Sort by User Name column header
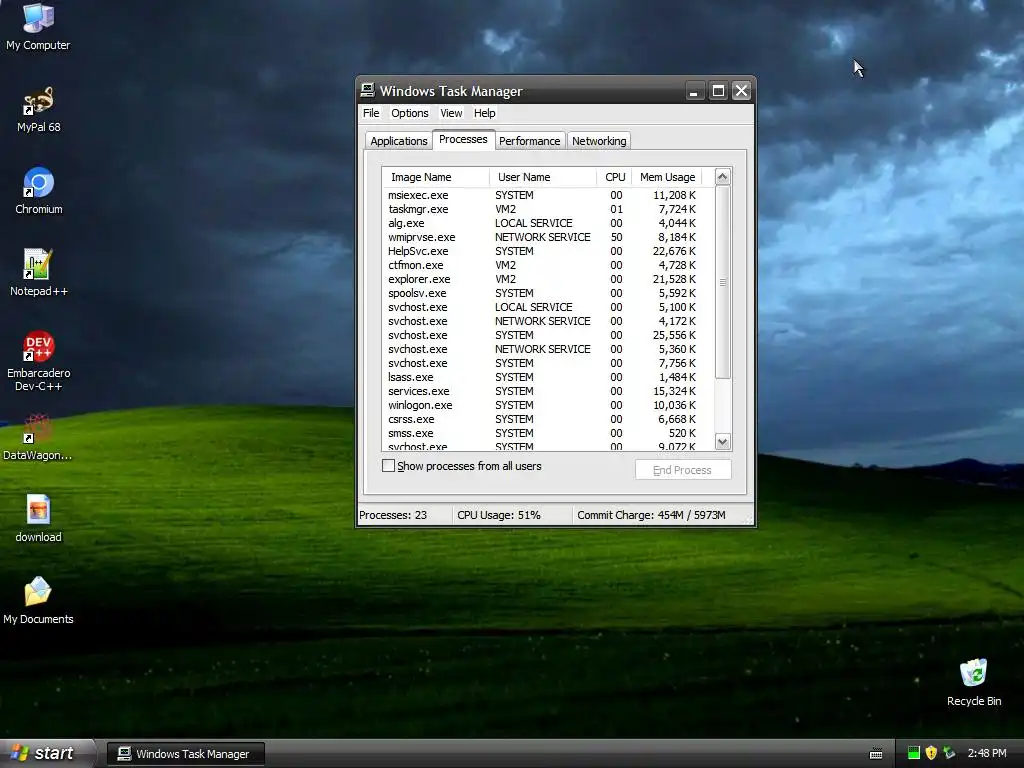 tap(543, 177)
